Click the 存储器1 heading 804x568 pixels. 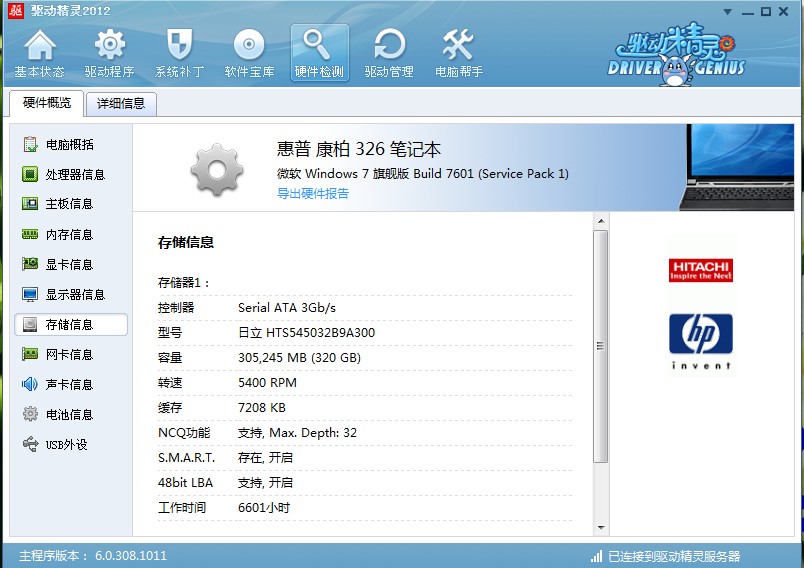tap(184, 282)
